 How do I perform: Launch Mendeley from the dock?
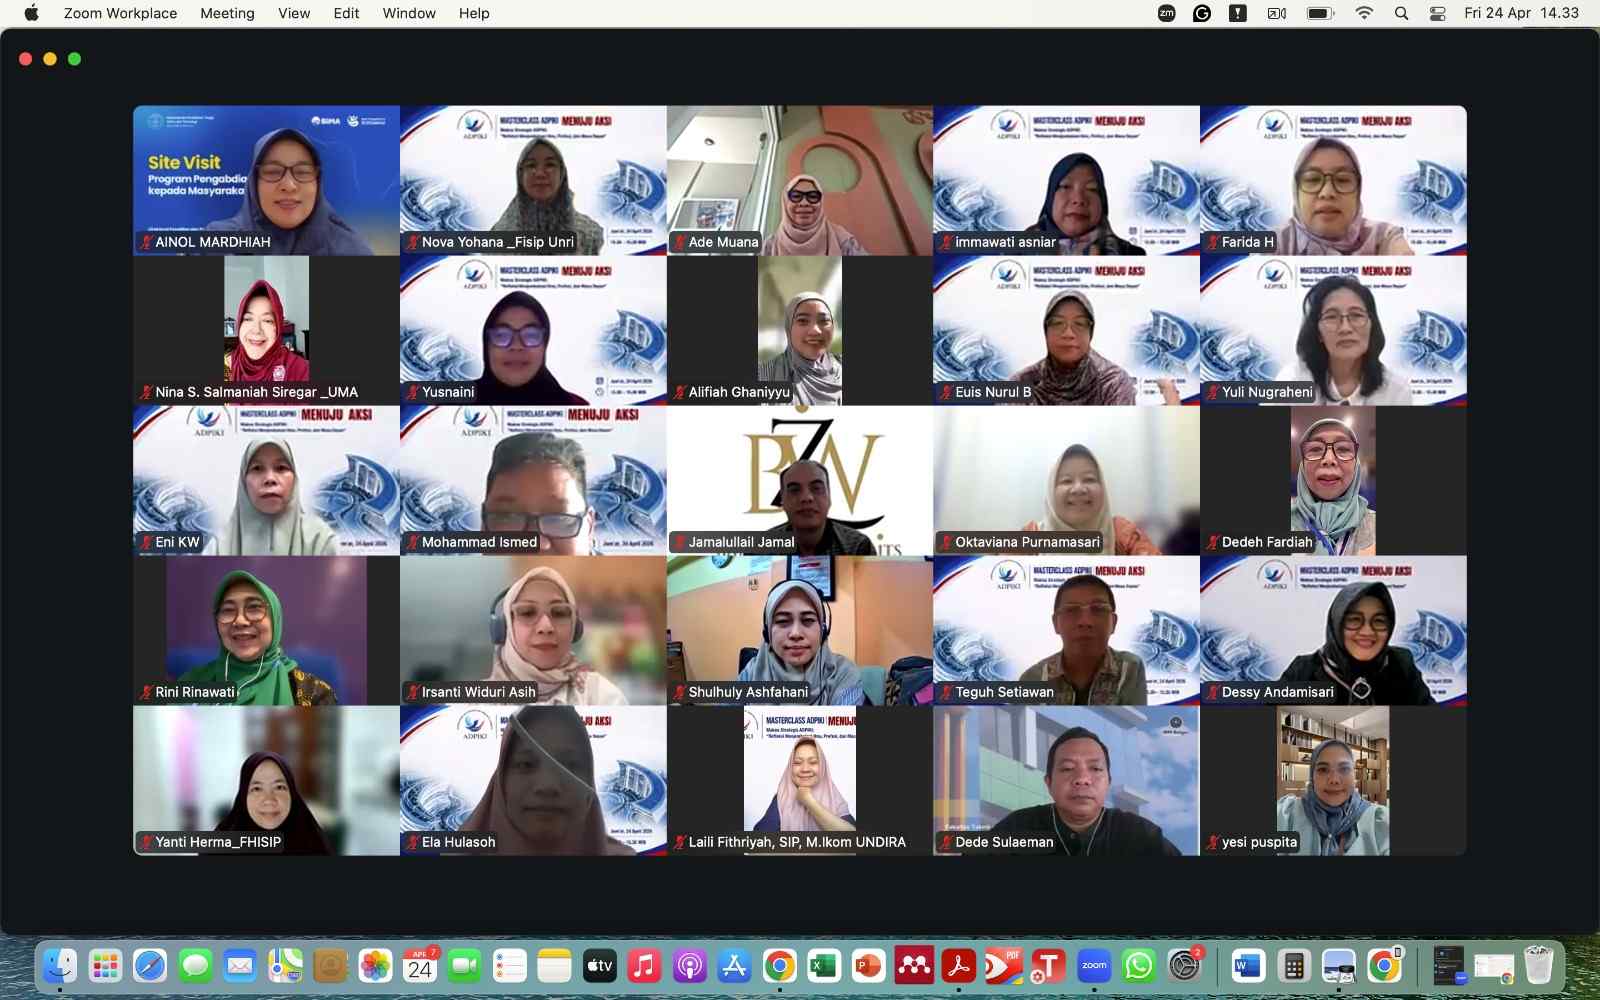point(914,966)
